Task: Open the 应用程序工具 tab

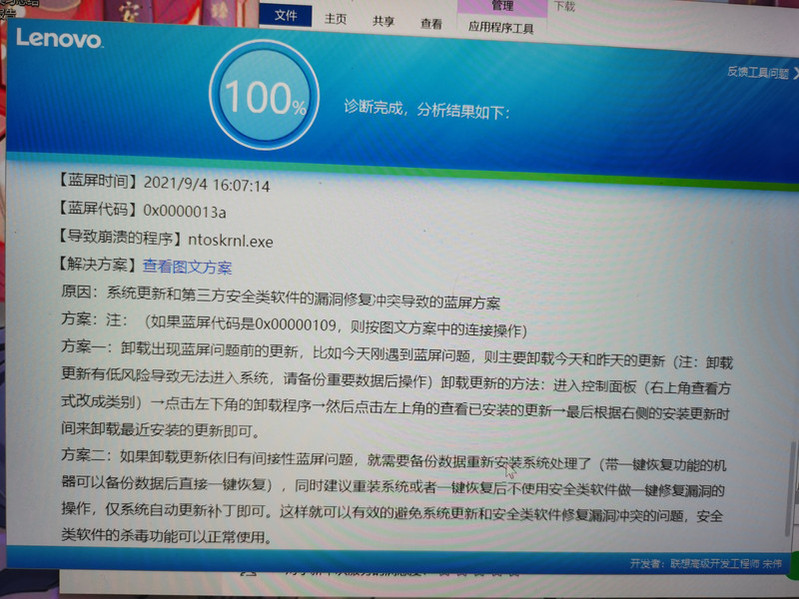Action: click(501, 28)
